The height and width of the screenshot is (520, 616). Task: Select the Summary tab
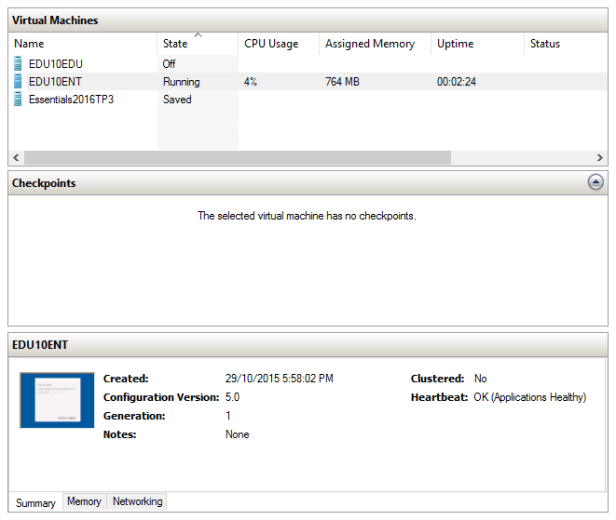(x=36, y=503)
